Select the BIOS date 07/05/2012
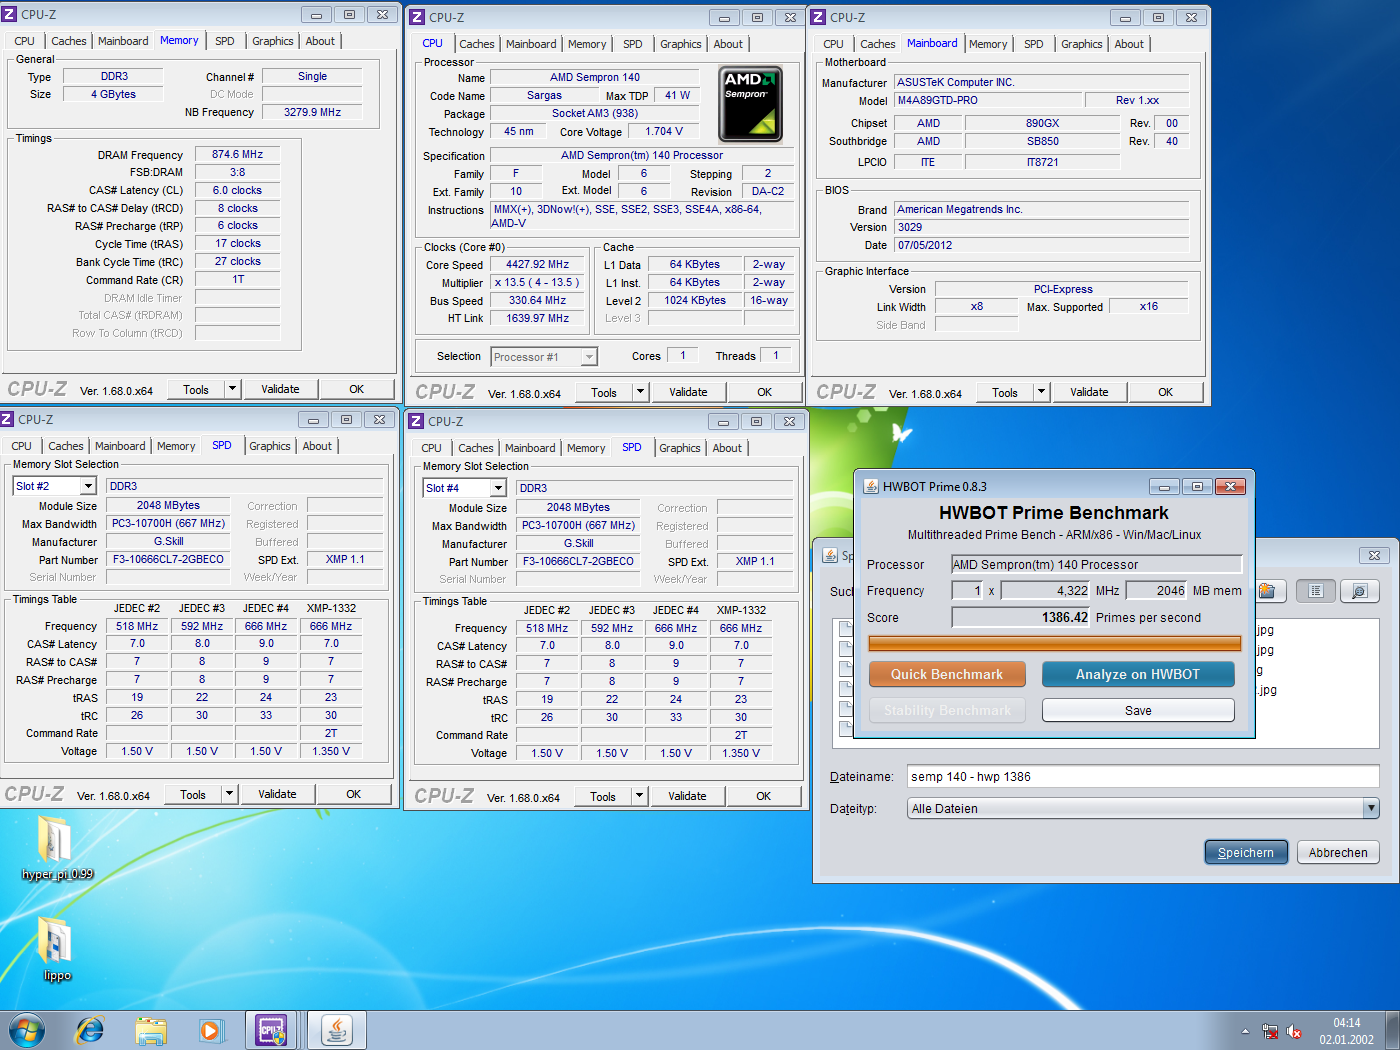 [1041, 245]
